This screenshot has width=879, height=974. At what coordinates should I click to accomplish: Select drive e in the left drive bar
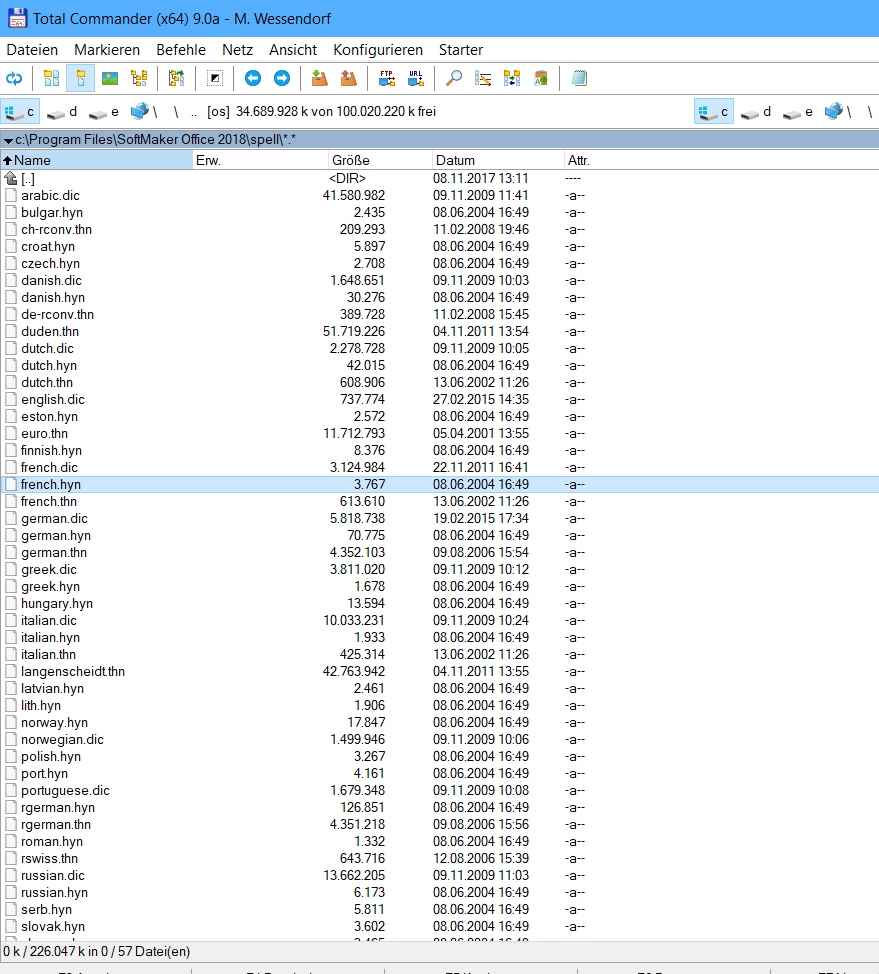(104, 112)
